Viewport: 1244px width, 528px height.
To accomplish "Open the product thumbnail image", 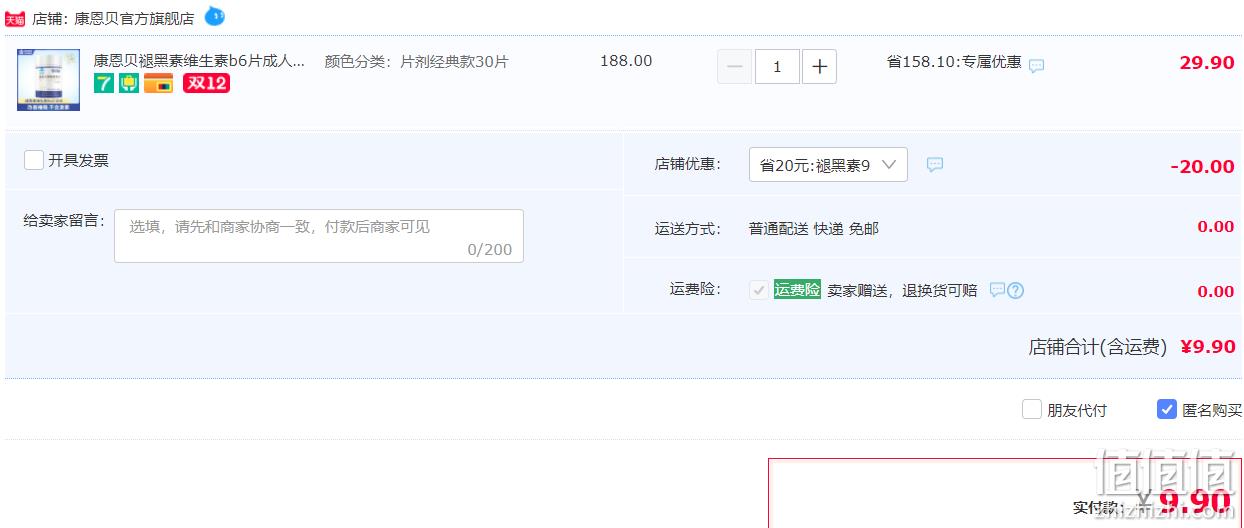I will pyautogui.click(x=48, y=79).
